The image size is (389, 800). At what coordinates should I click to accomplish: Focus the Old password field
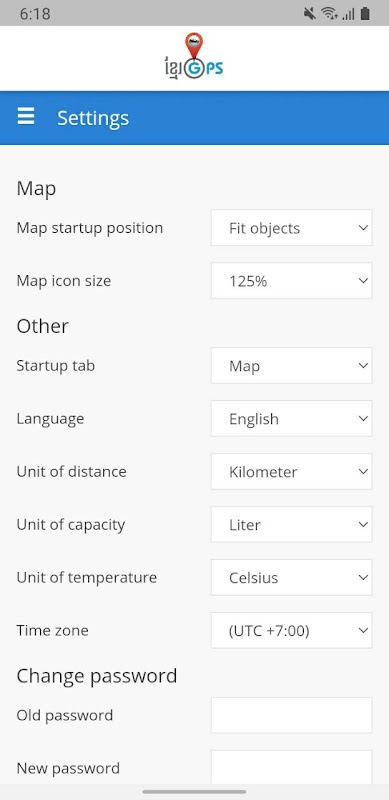[291, 715]
